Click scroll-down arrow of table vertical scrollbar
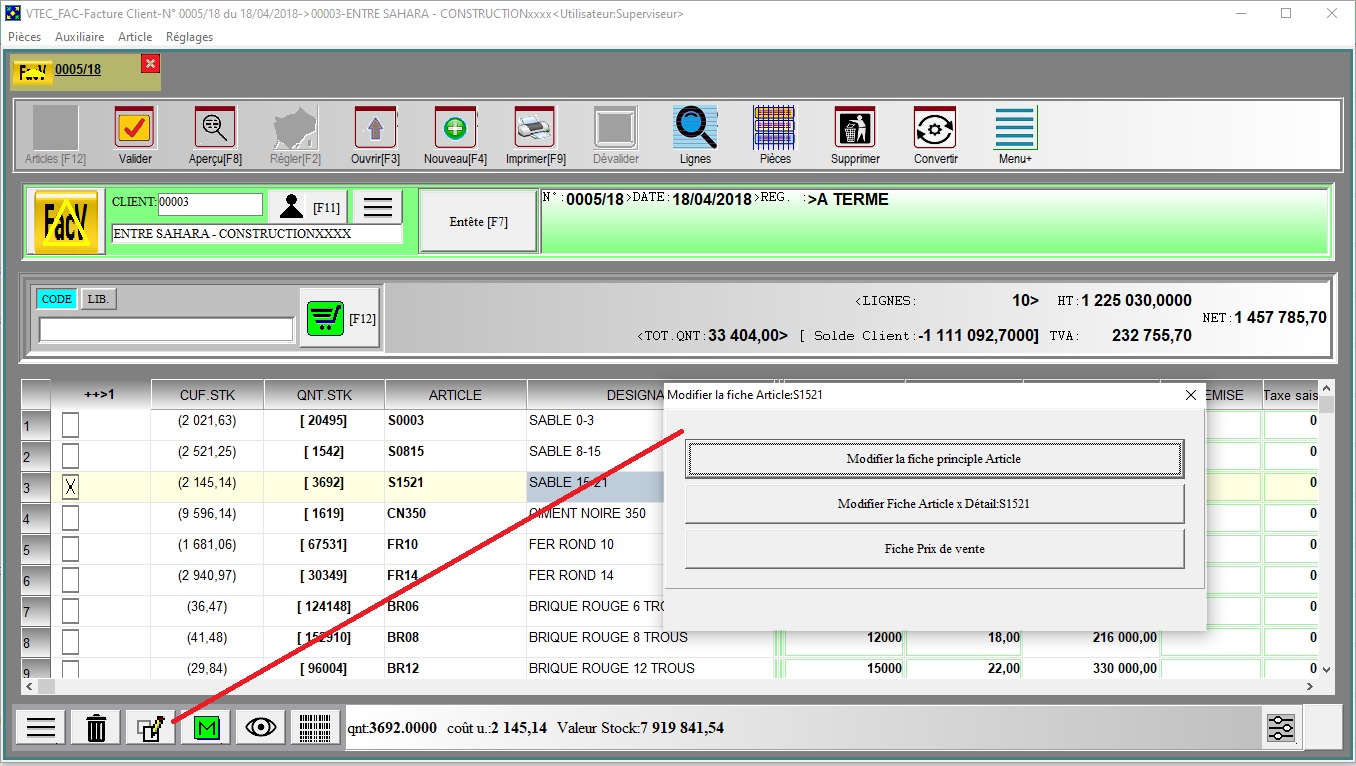This screenshot has width=1356, height=766. 1327,669
